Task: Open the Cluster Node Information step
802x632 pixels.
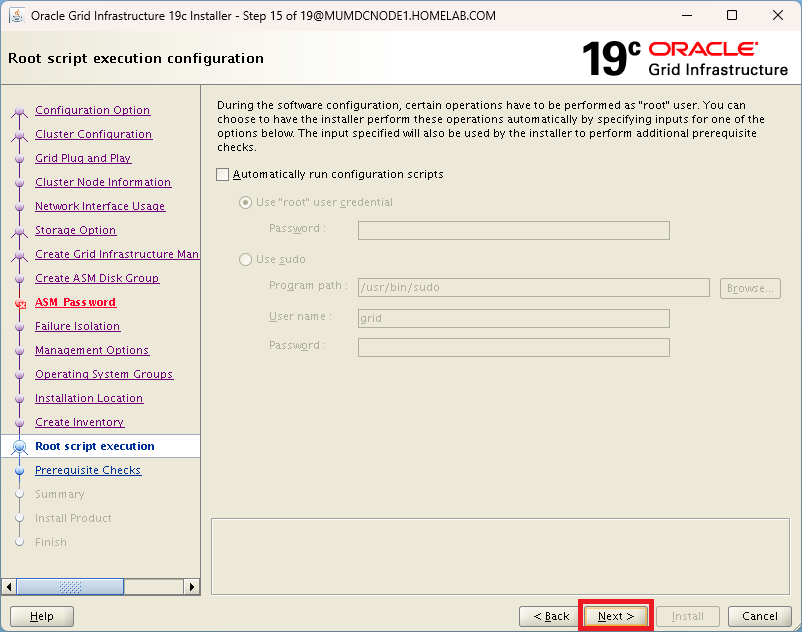Action: click(x=103, y=183)
